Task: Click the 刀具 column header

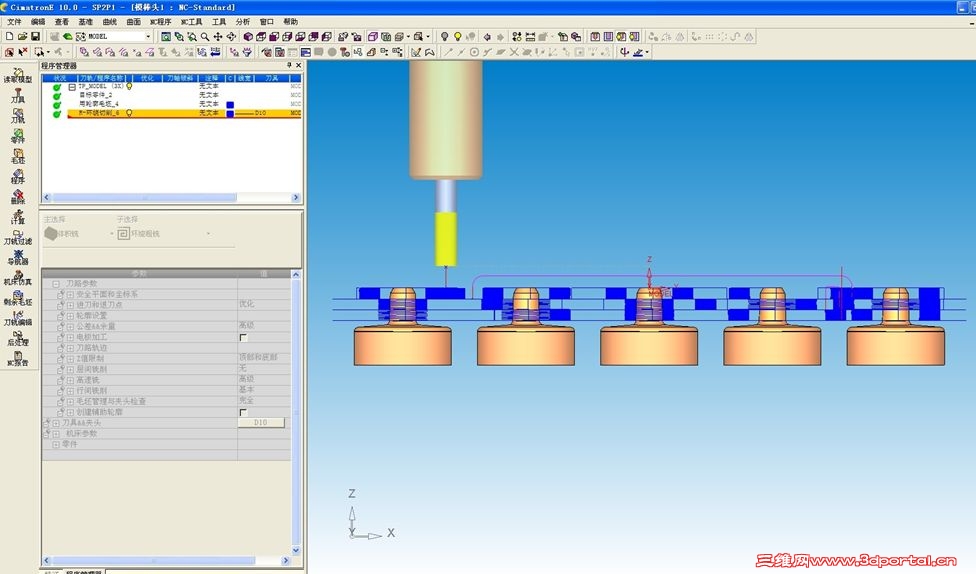Action: point(273,78)
